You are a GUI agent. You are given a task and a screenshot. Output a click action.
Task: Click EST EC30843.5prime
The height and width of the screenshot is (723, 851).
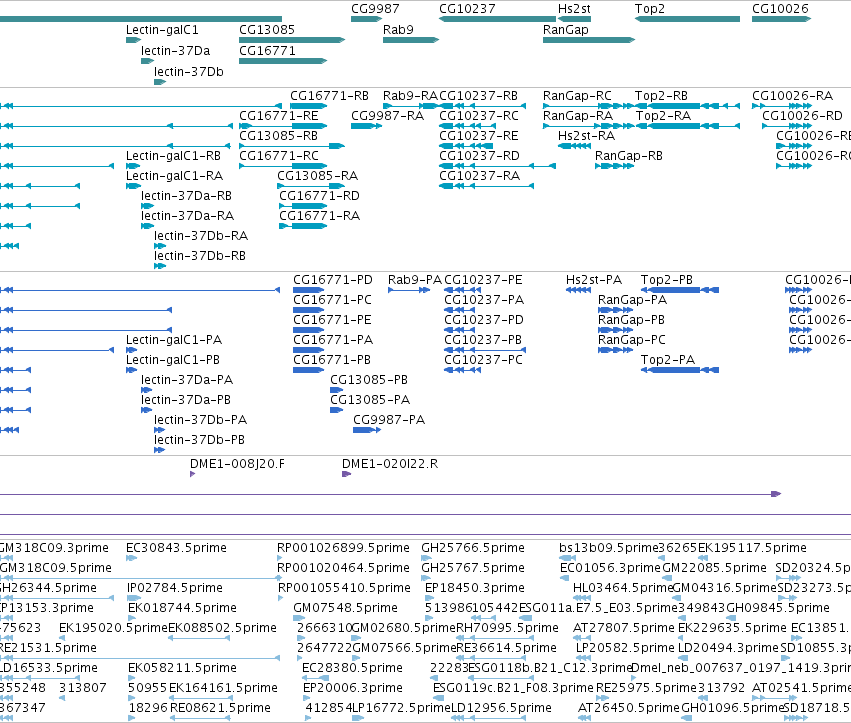pos(176,548)
